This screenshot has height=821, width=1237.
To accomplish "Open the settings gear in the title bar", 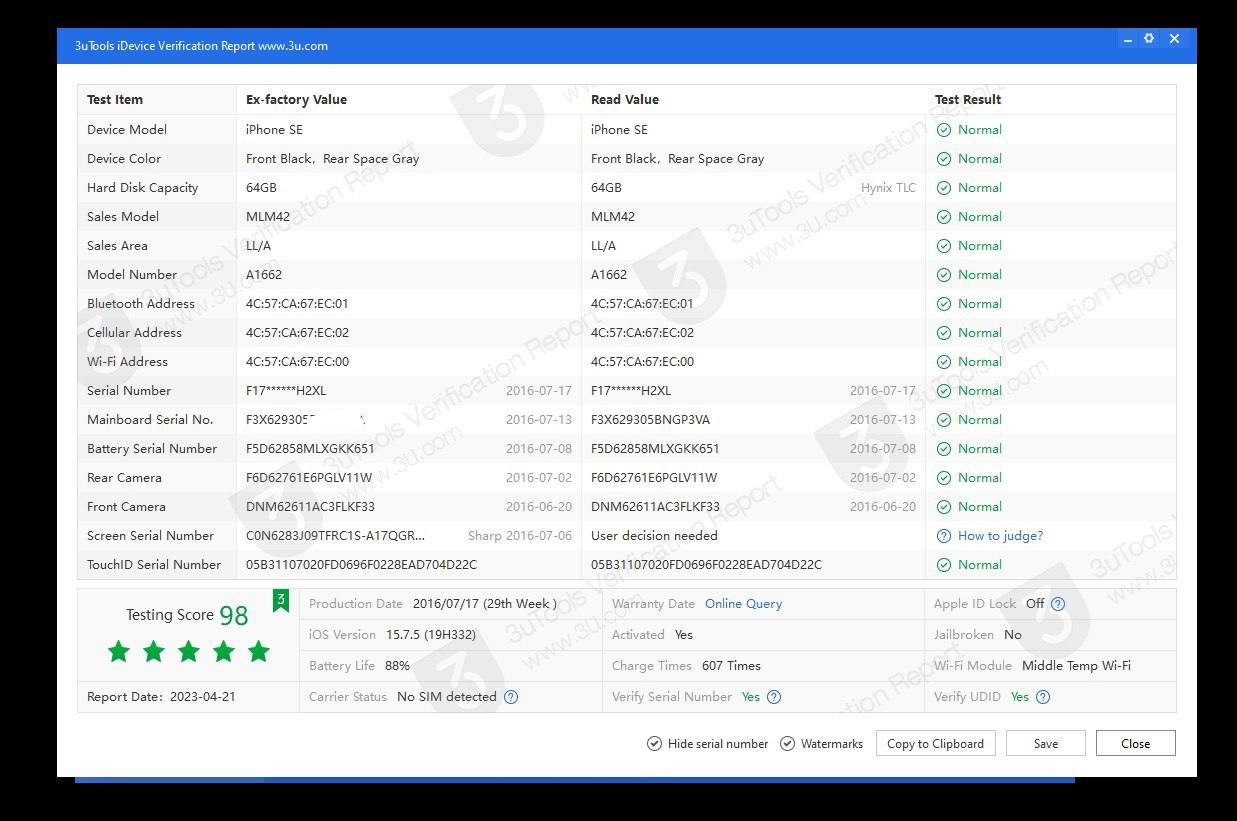I will (x=1149, y=39).
